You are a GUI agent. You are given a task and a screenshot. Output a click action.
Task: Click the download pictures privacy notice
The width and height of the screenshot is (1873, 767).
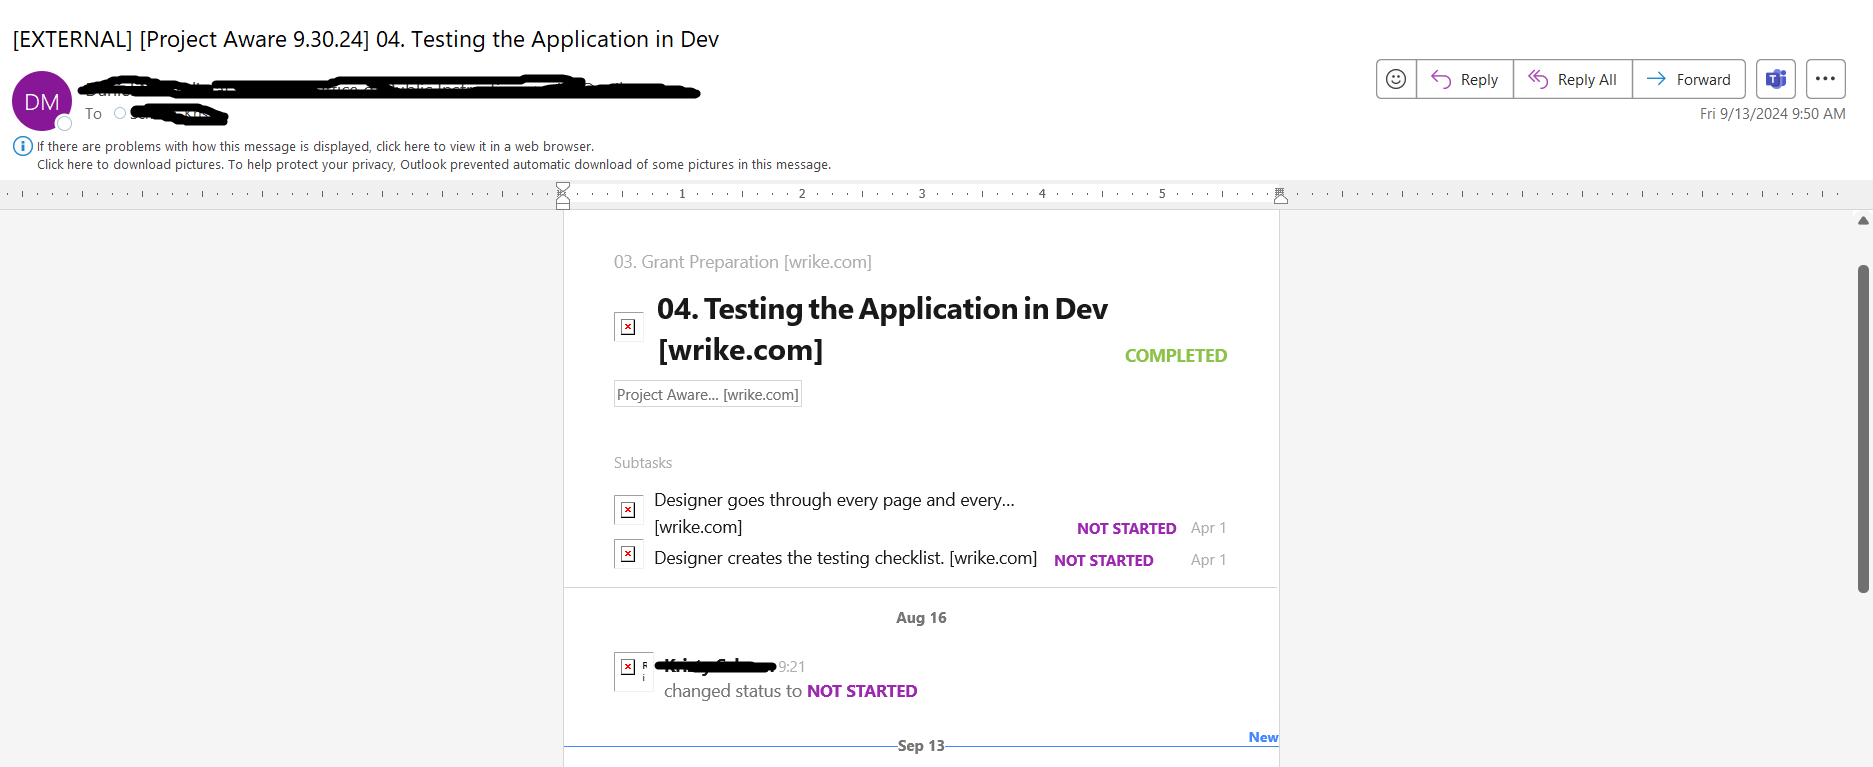(x=434, y=164)
